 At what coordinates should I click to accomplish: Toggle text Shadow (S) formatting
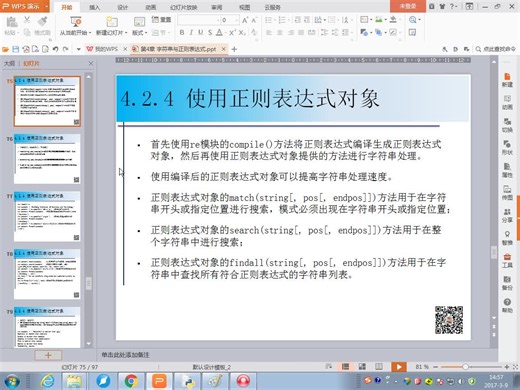(210, 32)
